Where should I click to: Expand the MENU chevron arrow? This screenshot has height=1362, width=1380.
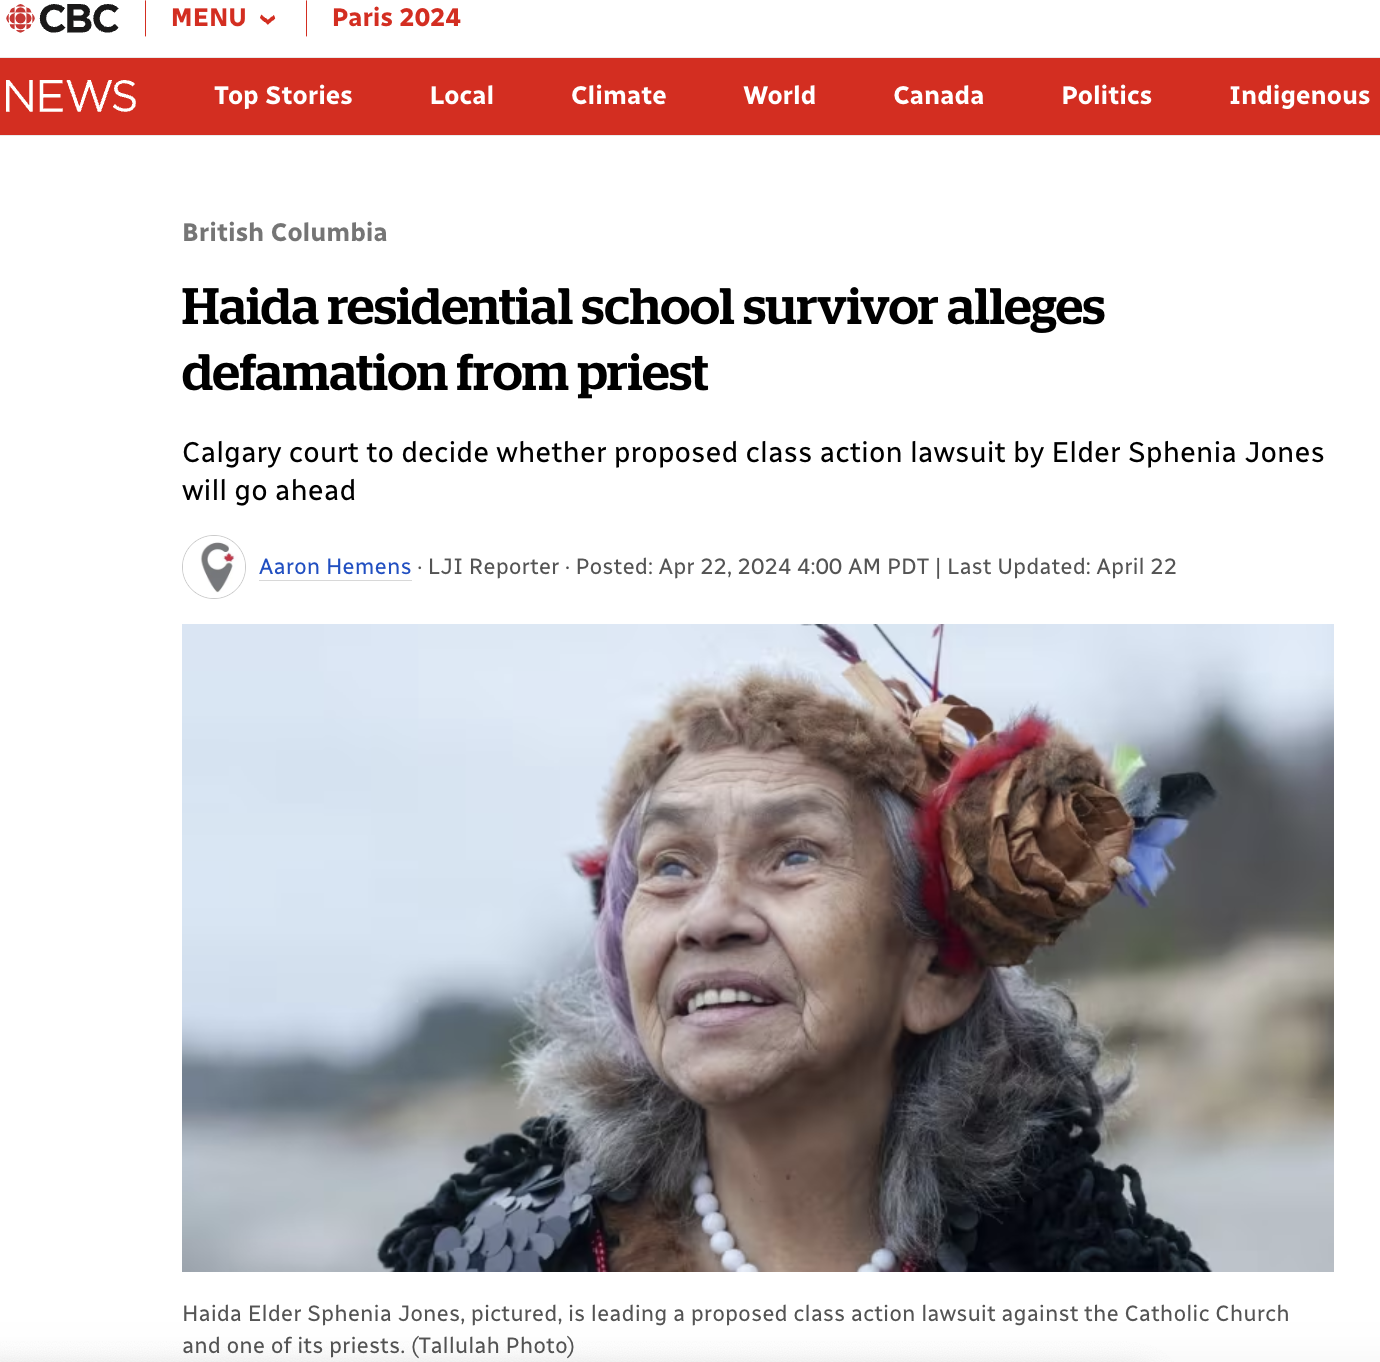click(x=267, y=20)
